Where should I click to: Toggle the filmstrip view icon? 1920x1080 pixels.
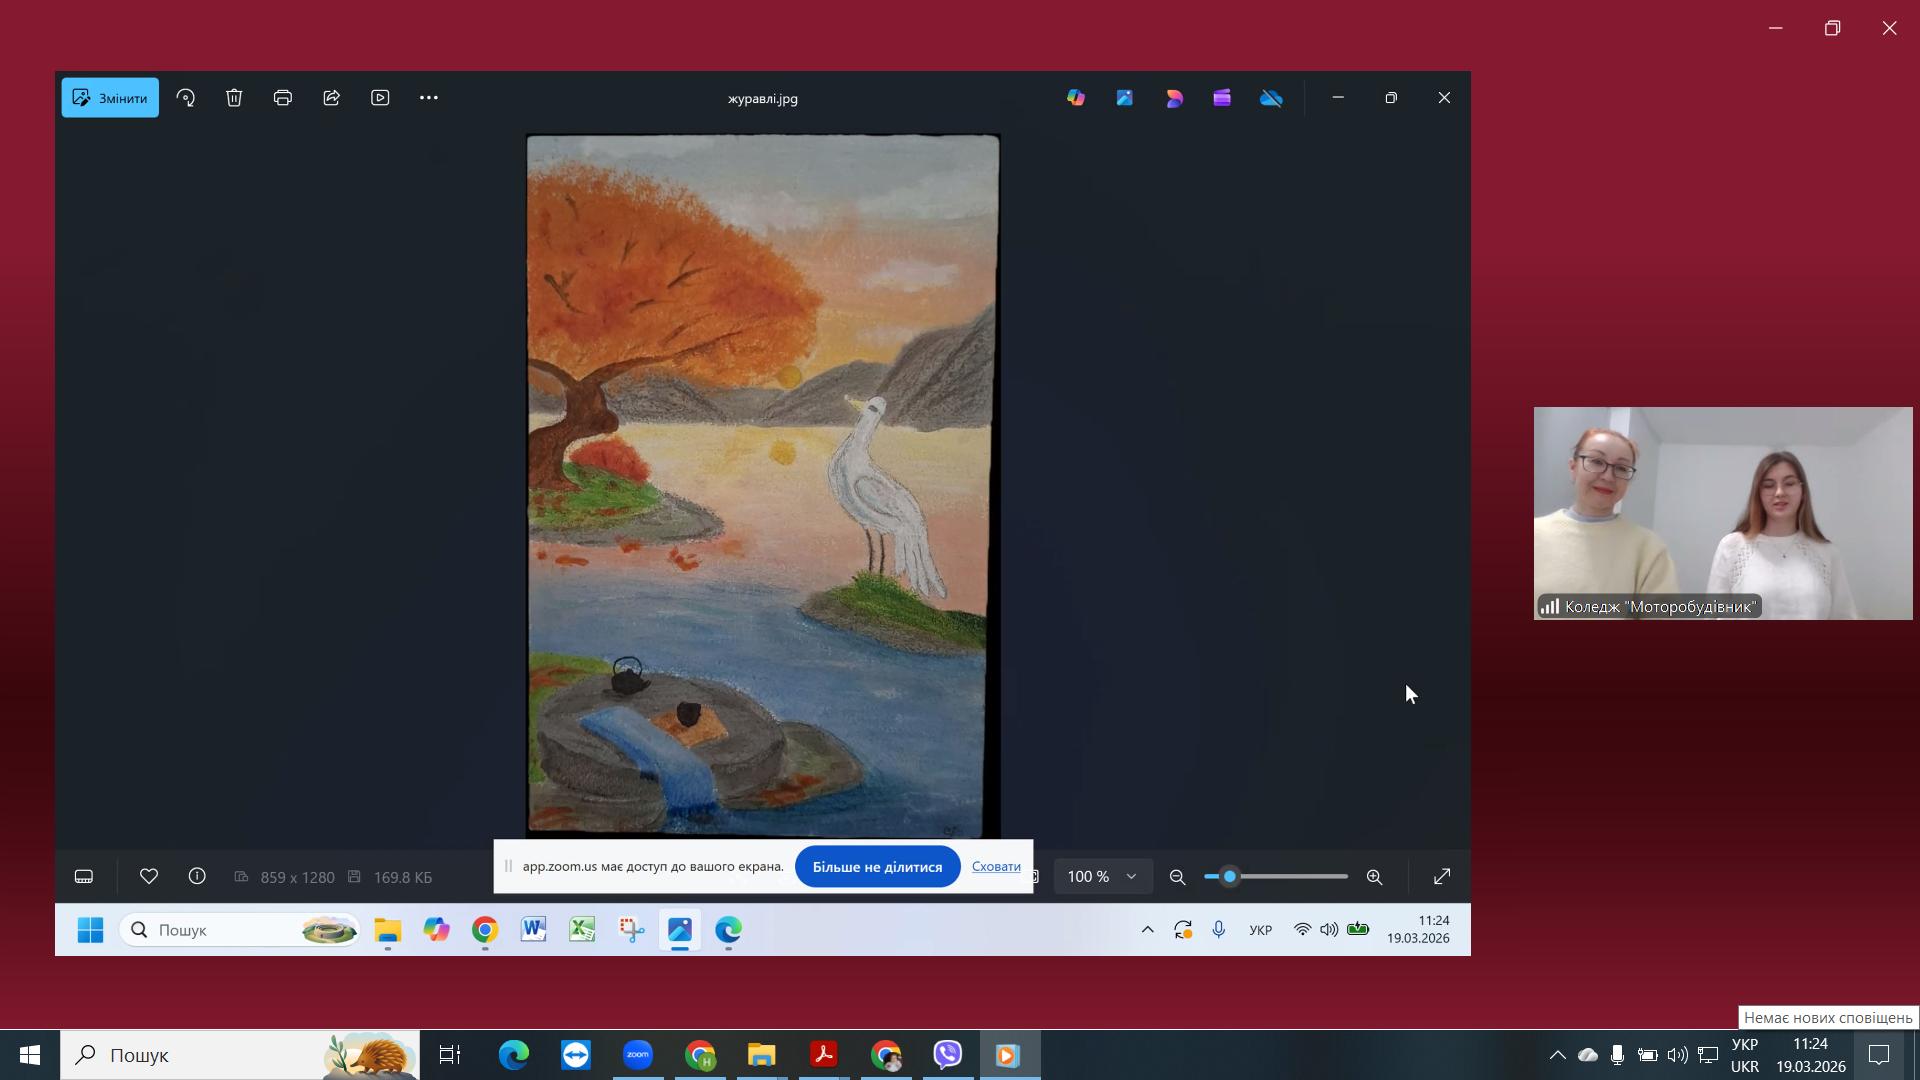click(x=84, y=877)
